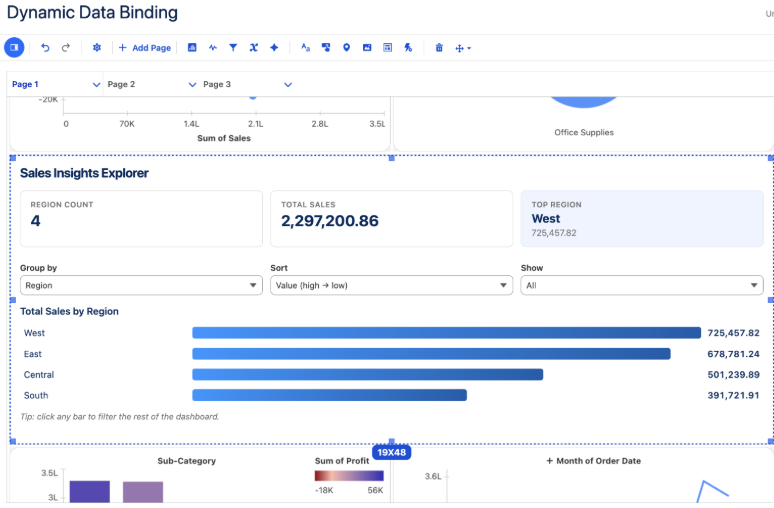Screen dimensions: 774x508
Task: Click the value 391,721.91
Action: pos(733,395)
